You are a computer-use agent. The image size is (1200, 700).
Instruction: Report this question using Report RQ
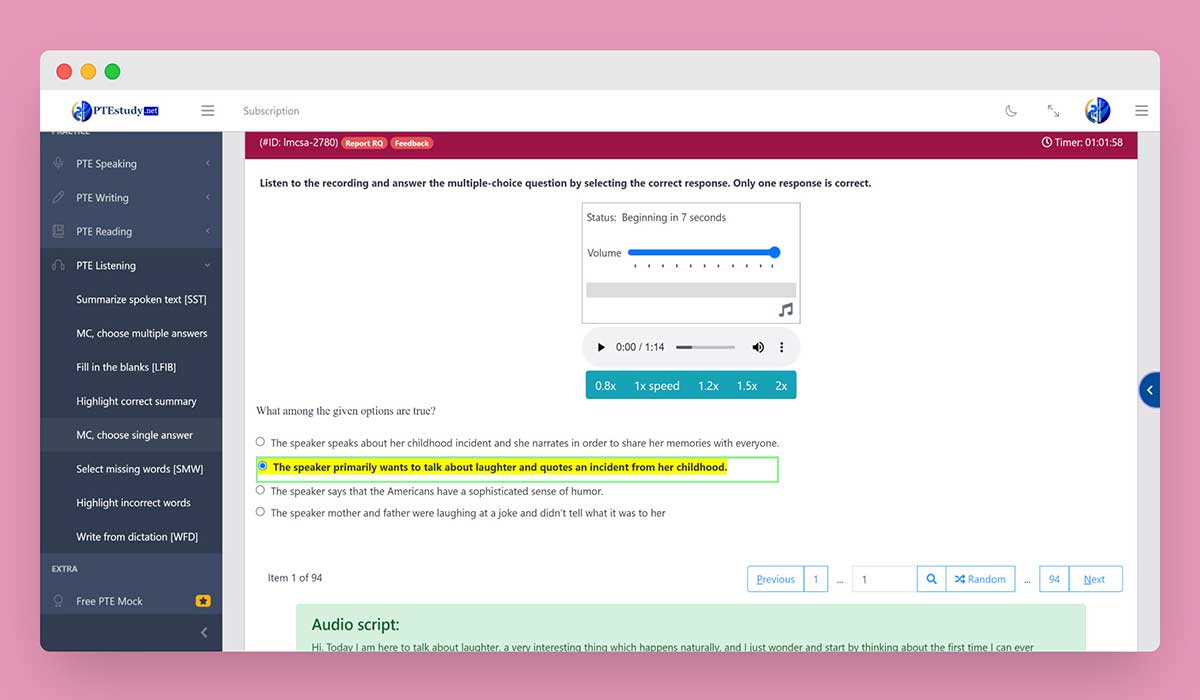point(366,143)
